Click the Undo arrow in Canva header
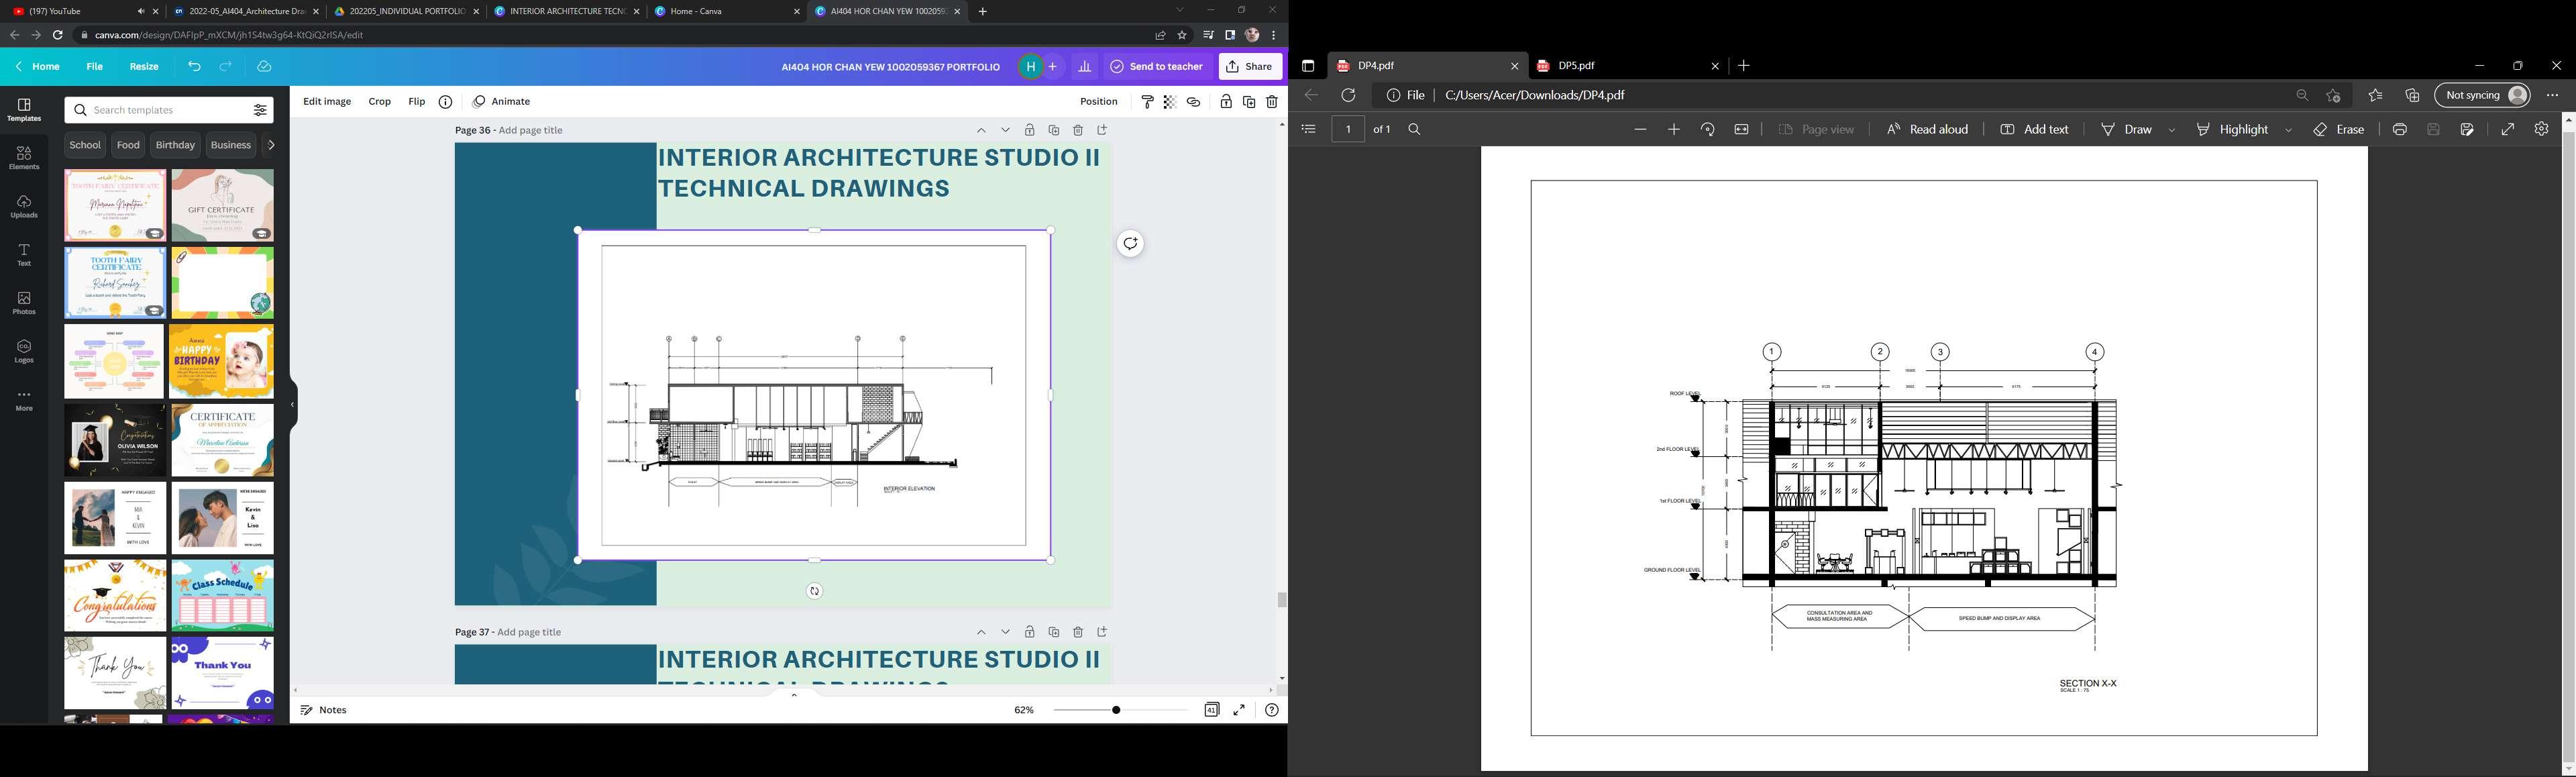The height and width of the screenshot is (777, 2576). tap(194, 66)
